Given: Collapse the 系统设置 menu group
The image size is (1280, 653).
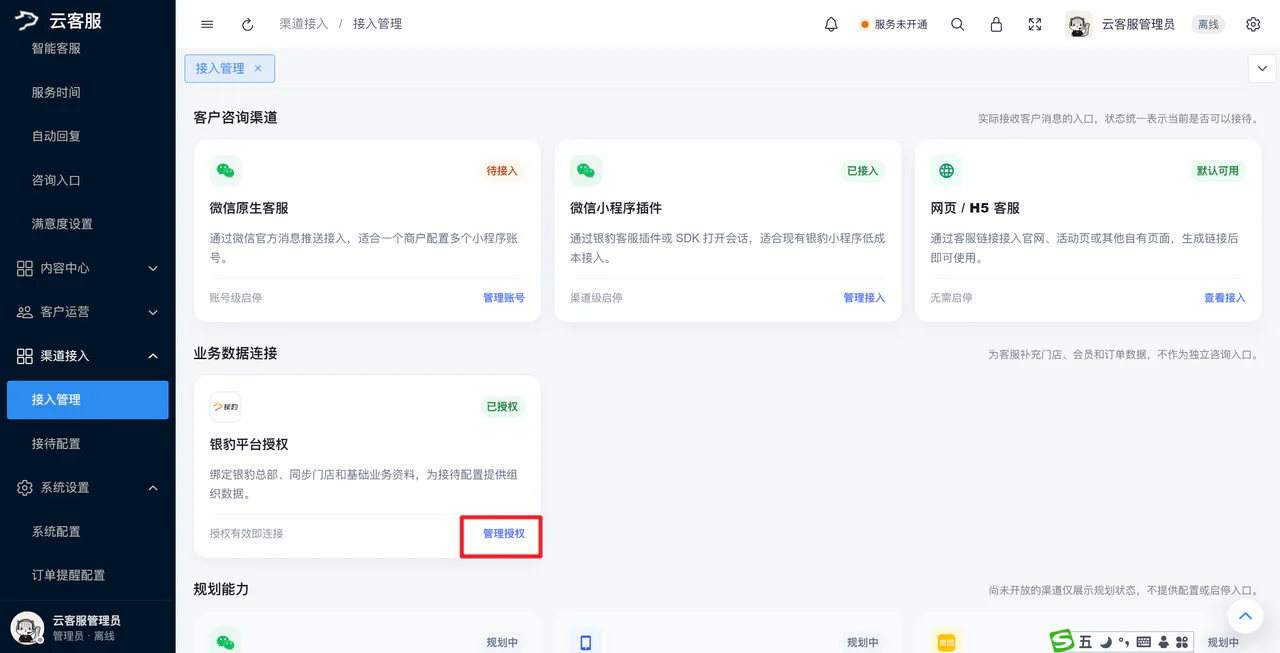Looking at the screenshot, I should coord(88,488).
